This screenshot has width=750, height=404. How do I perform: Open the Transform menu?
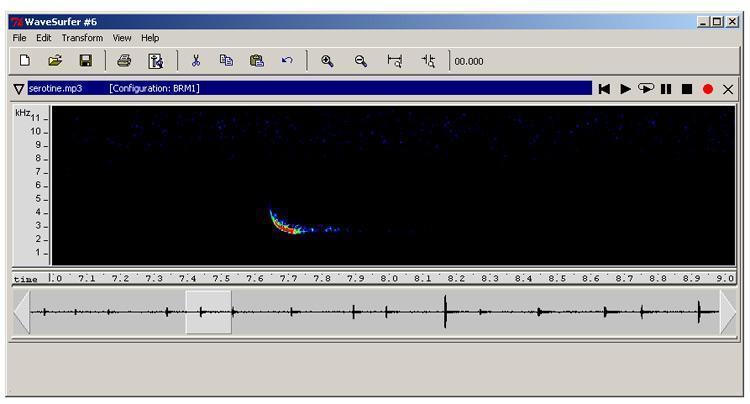(82, 38)
